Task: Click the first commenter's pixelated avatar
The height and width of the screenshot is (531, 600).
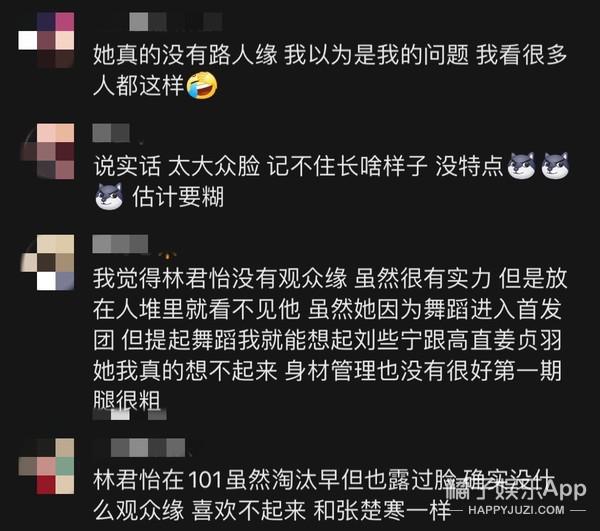Action: click(x=46, y=40)
